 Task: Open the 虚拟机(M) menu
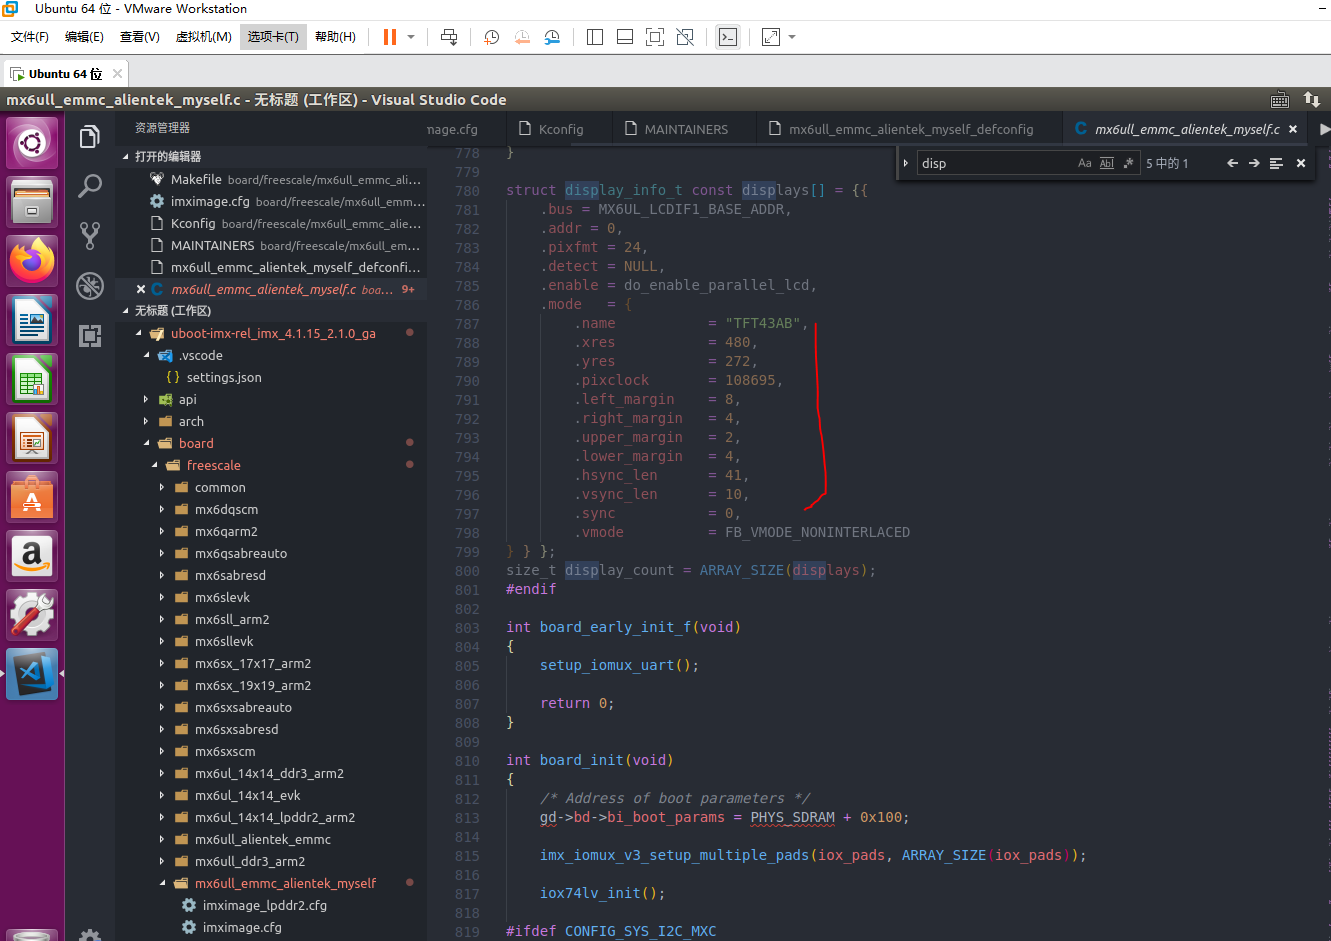click(x=203, y=37)
